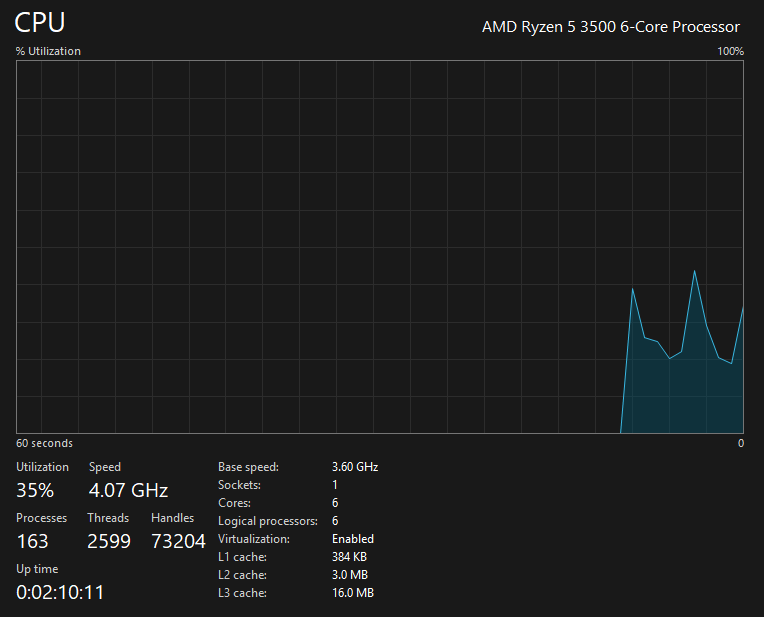The width and height of the screenshot is (764, 617).
Task: Click the L3 cache label
Action: tap(242, 593)
